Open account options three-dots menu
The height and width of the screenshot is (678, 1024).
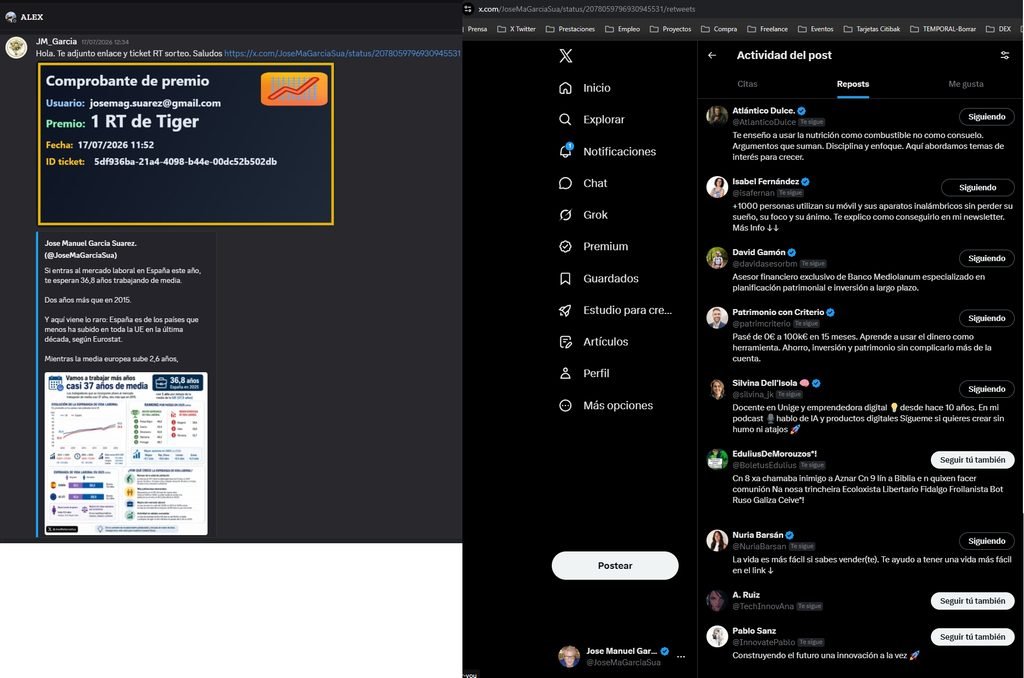(681, 656)
